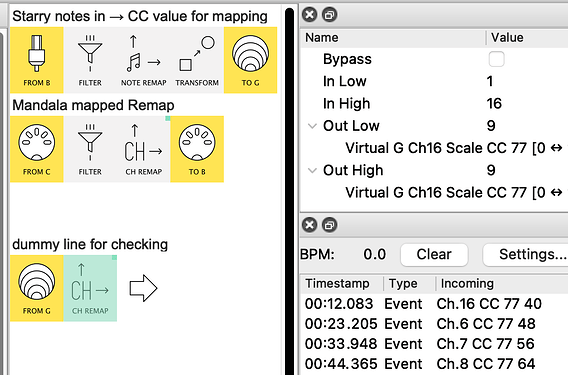Select the TO B DIN output module
Viewport: 568px width, 375px height.
[x=197, y=149]
